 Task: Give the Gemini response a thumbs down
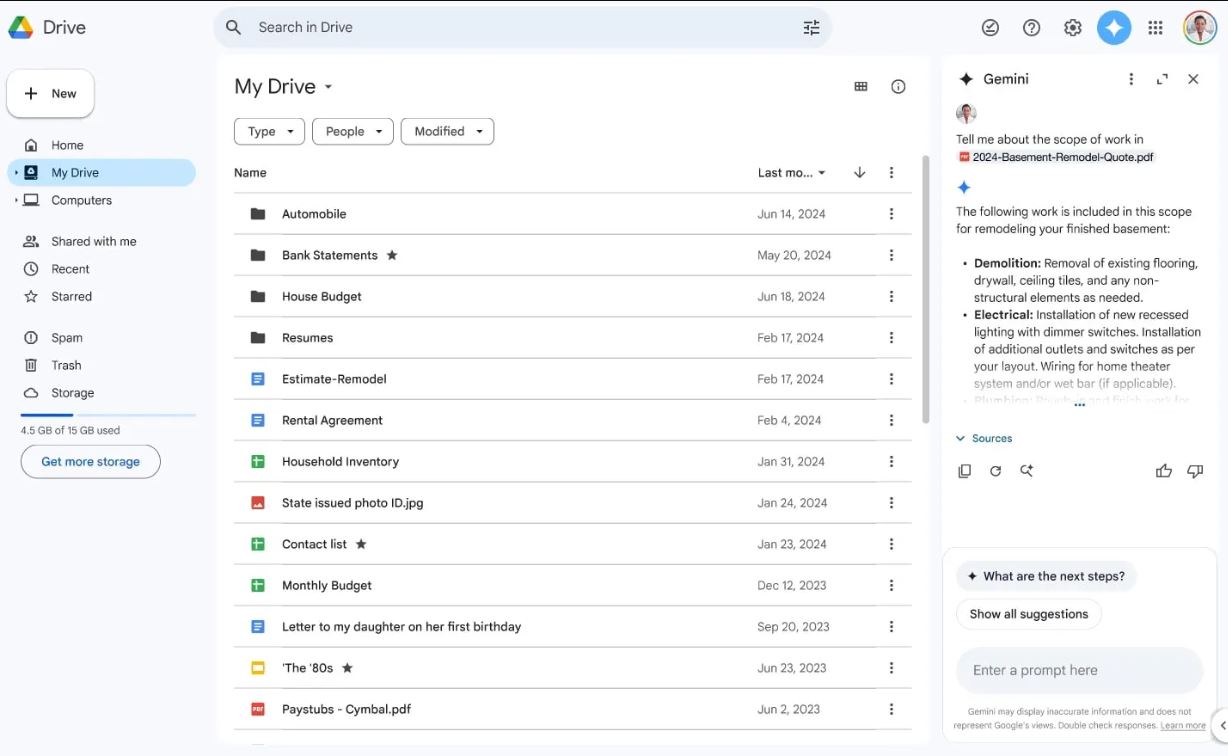[x=1195, y=470]
